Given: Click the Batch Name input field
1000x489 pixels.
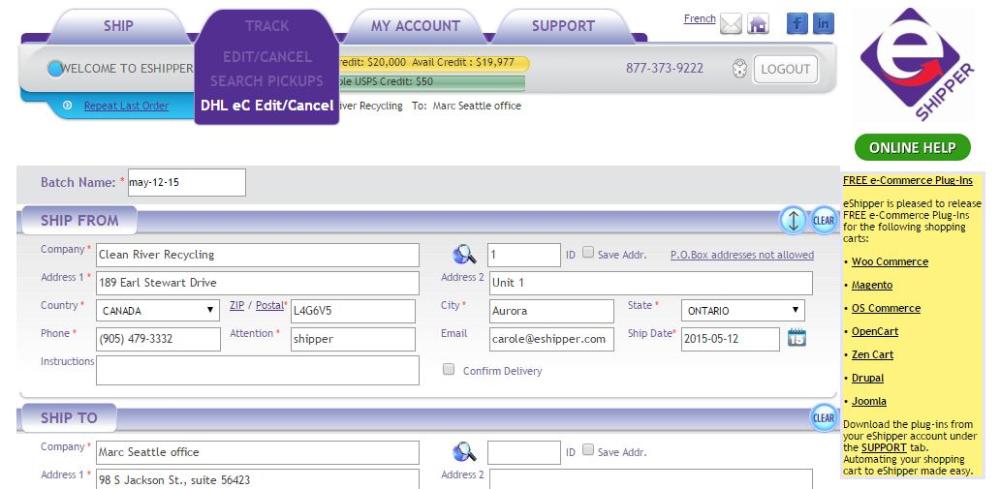Looking at the screenshot, I should (187, 182).
